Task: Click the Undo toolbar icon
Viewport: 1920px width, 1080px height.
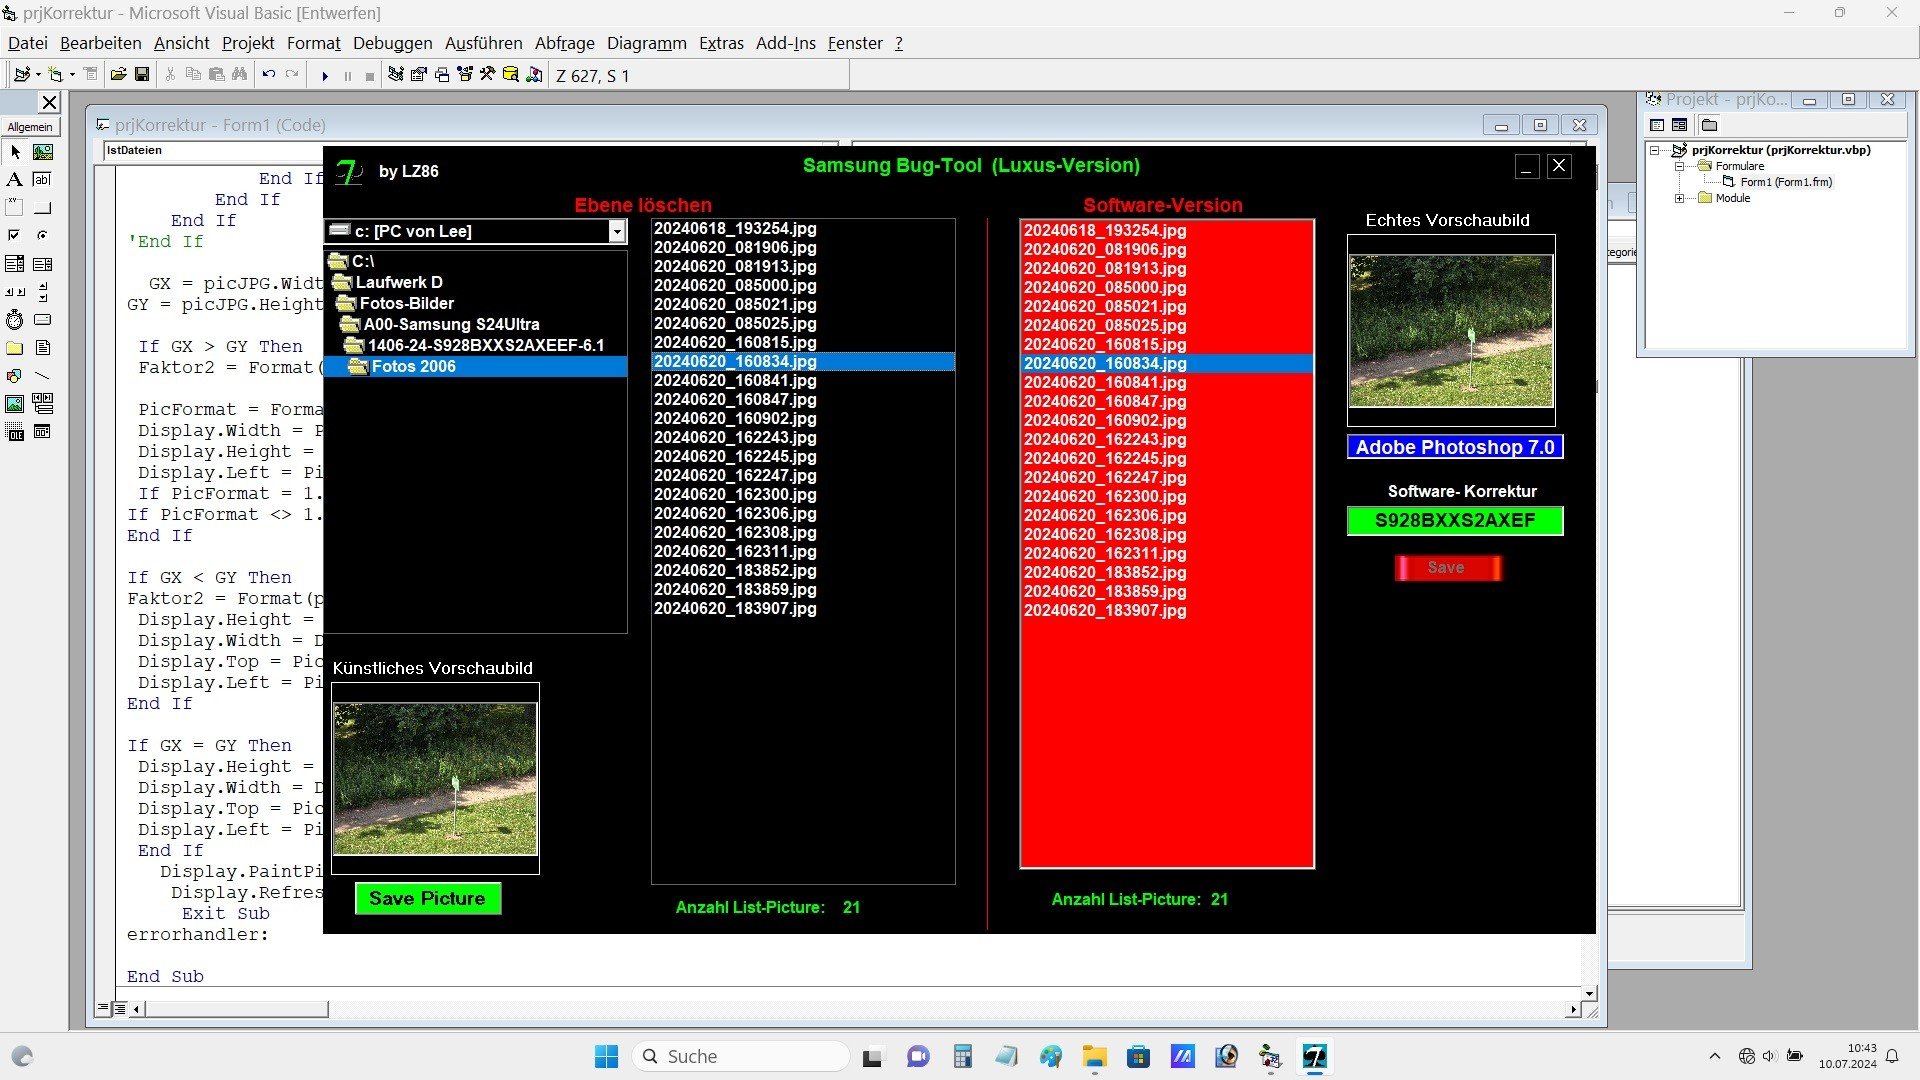Action: 268,75
